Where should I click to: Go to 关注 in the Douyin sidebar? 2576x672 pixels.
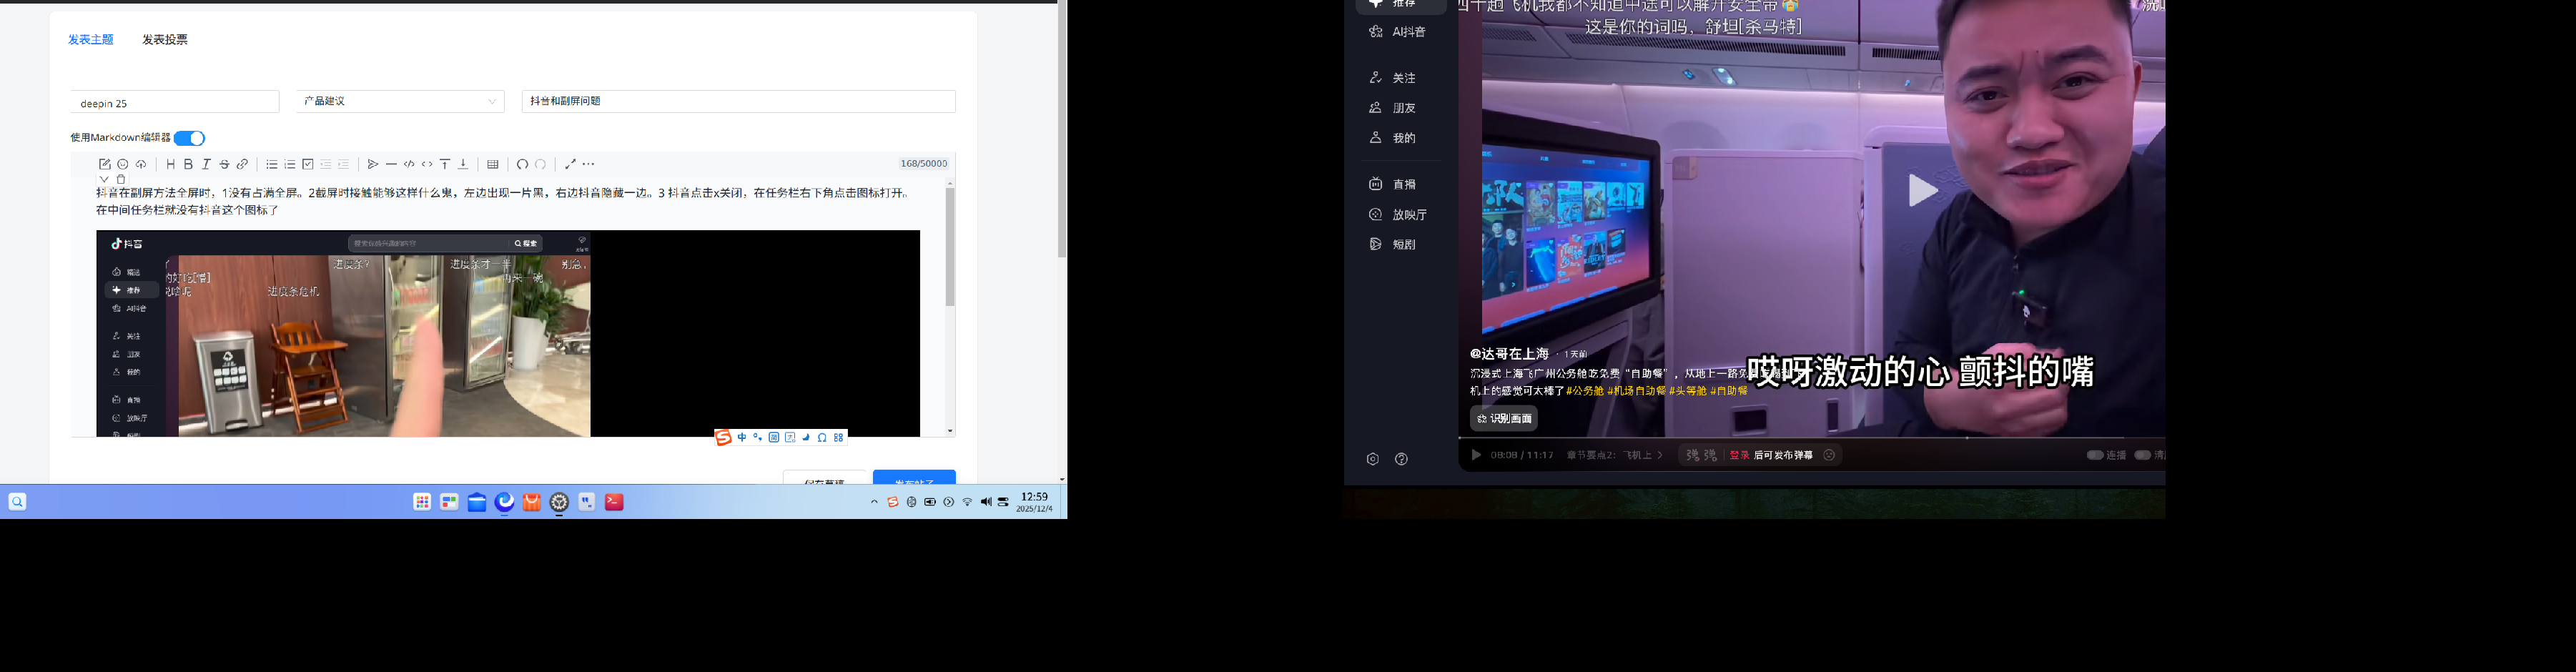point(1393,78)
